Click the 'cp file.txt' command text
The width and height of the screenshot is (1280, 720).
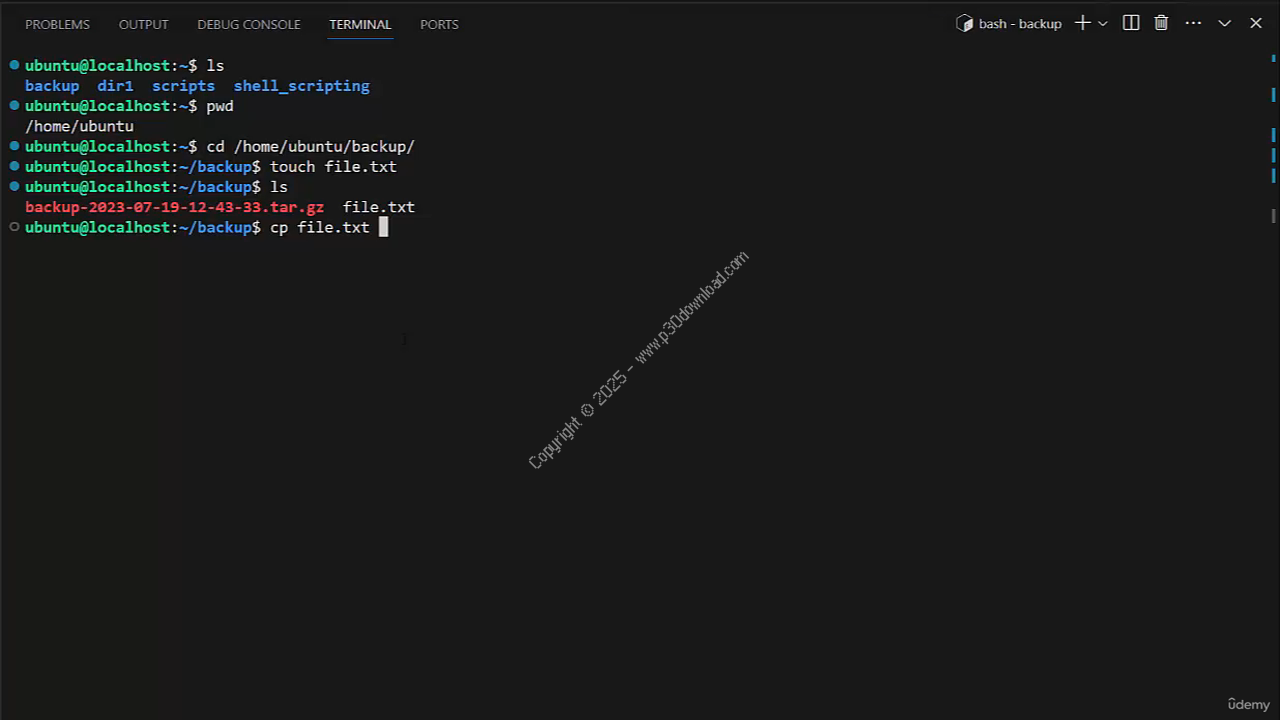point(319,227)
